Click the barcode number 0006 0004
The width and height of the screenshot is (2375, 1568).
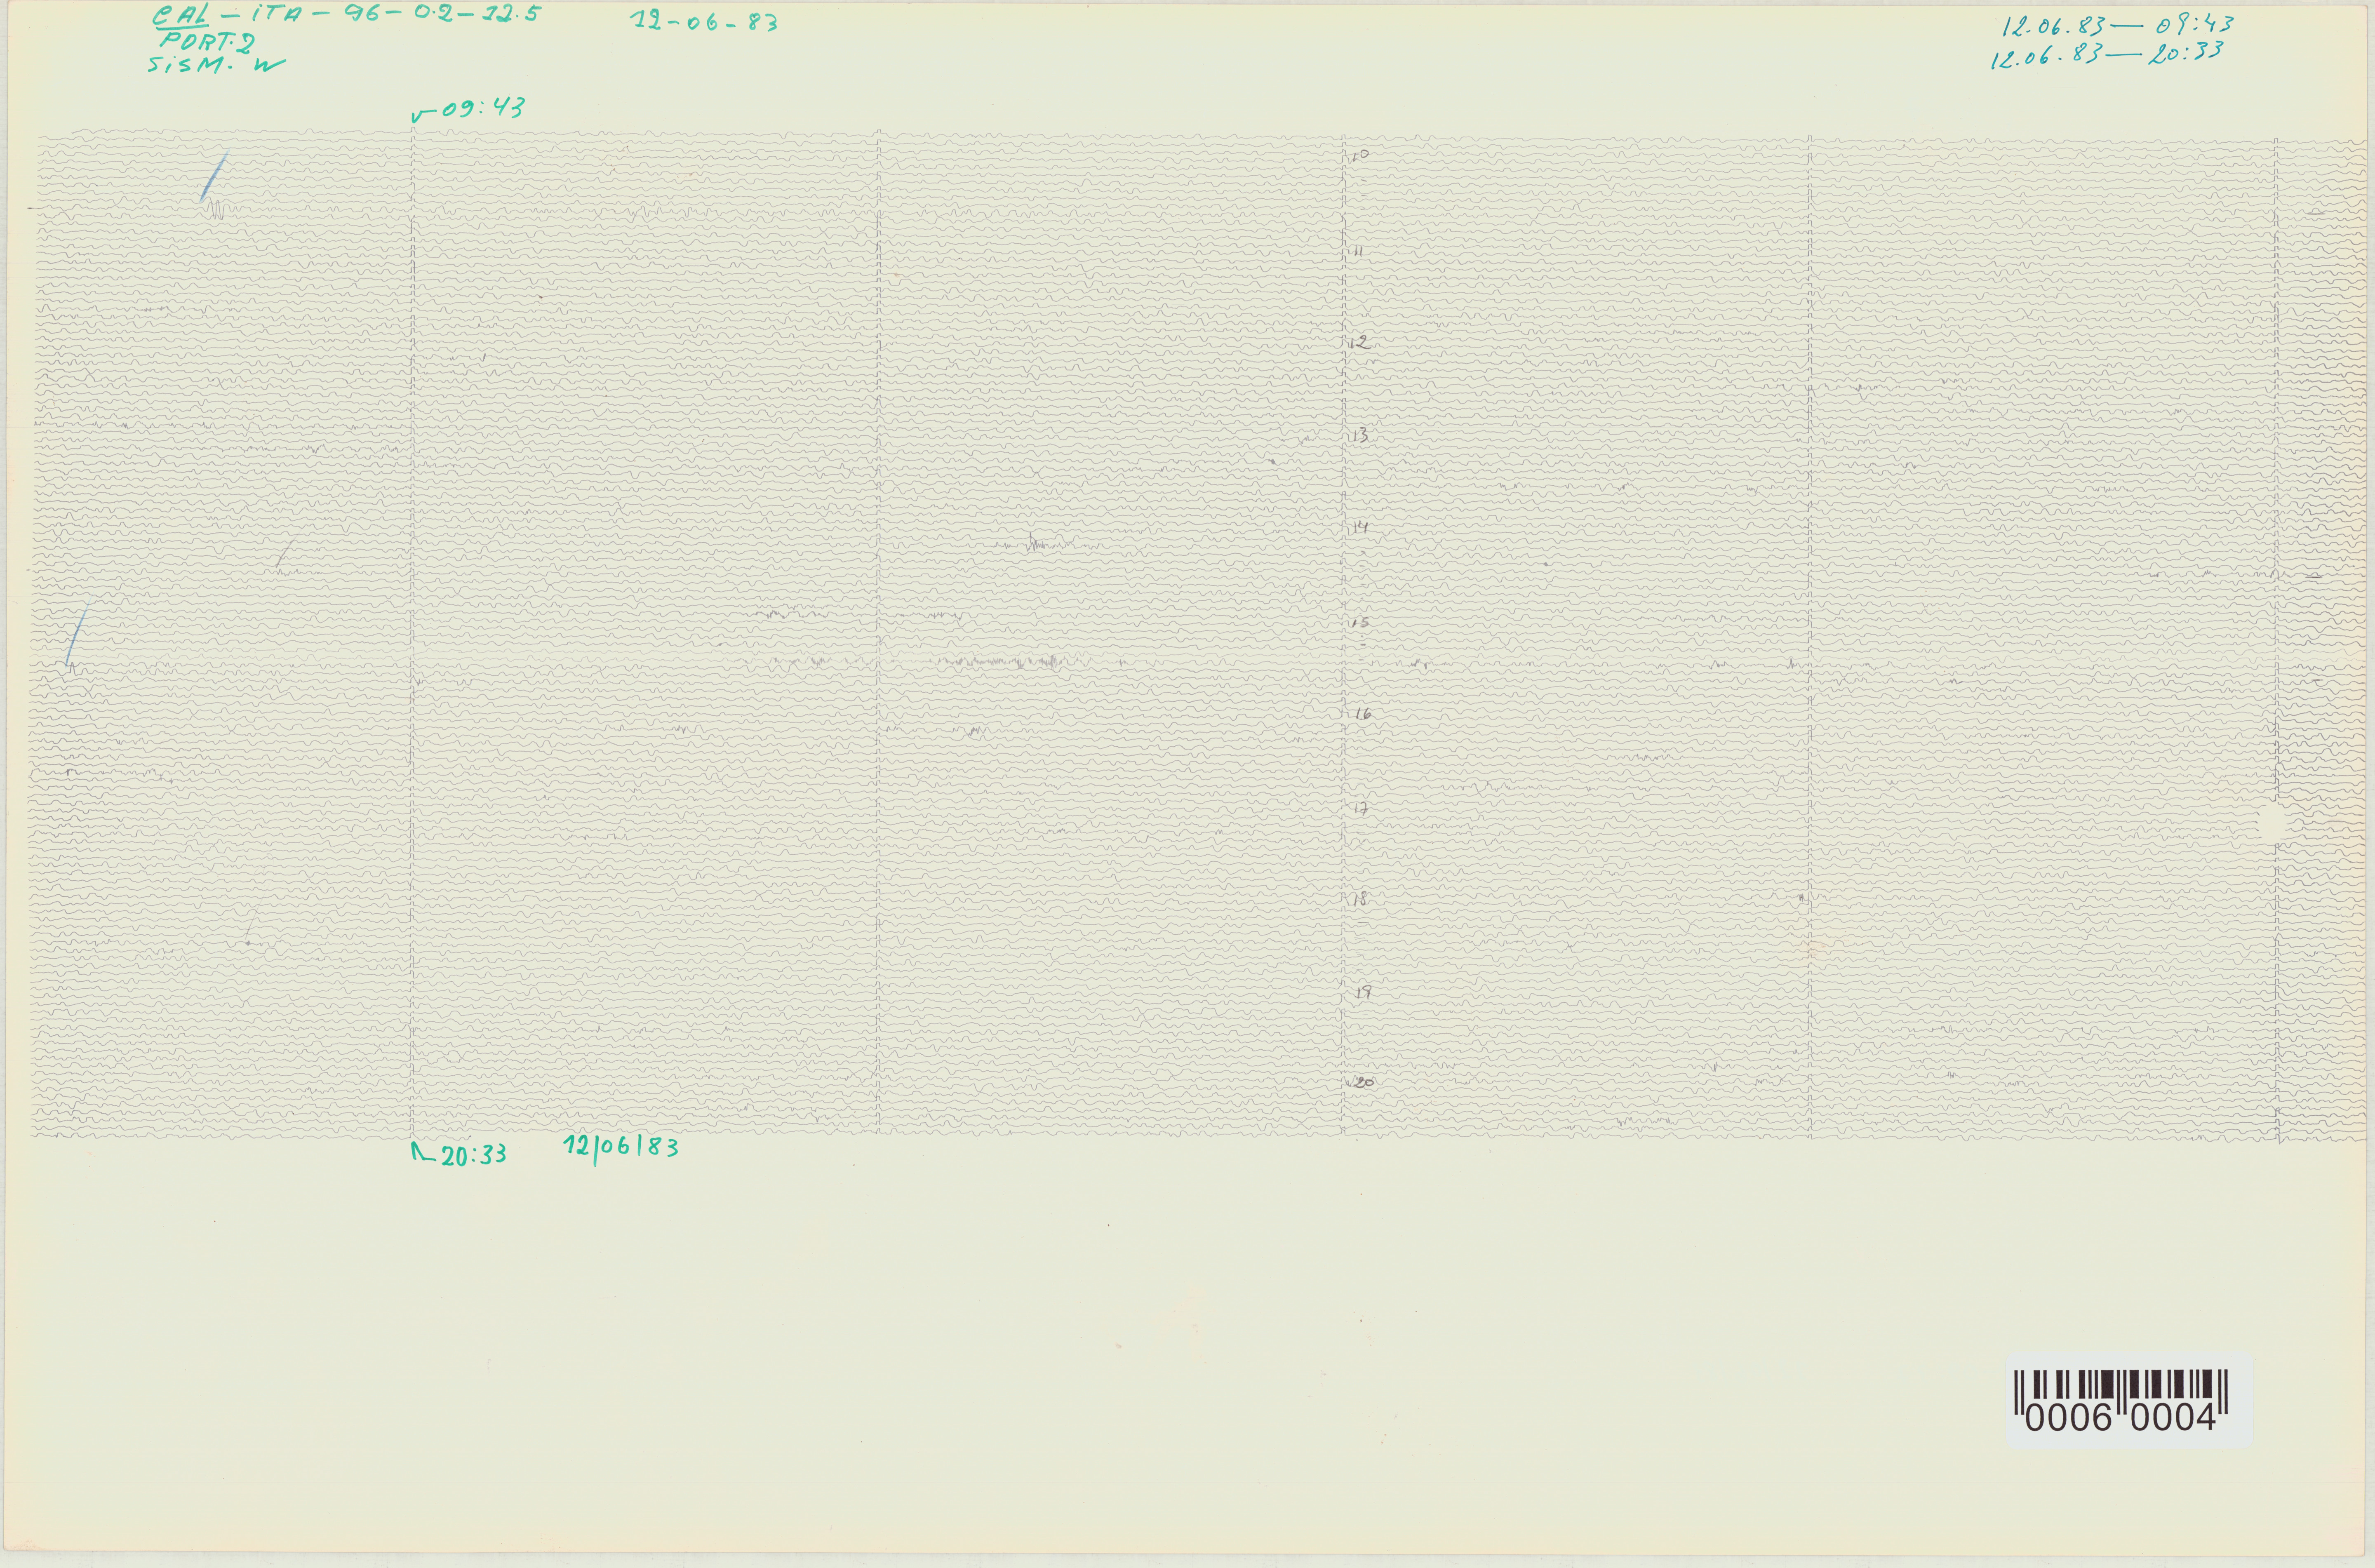2121,1418
